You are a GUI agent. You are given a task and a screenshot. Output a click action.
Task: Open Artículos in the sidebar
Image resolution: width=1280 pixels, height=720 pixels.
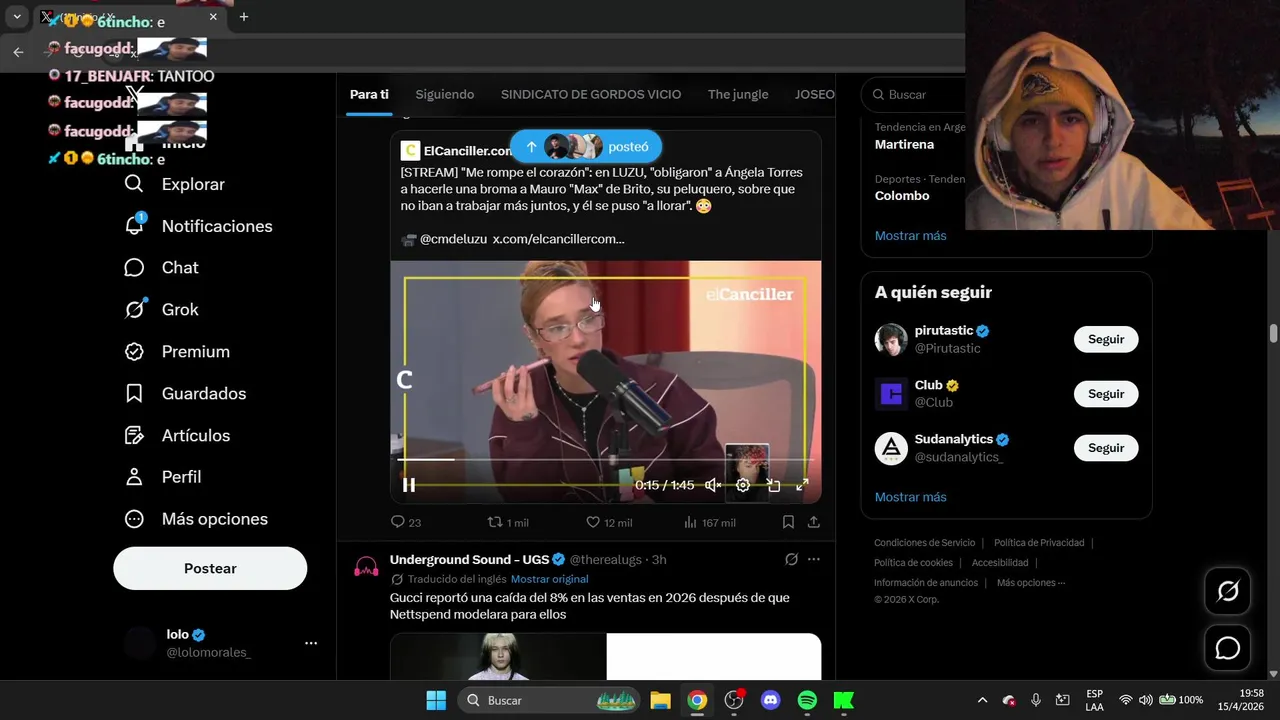(x=176, y=435)
